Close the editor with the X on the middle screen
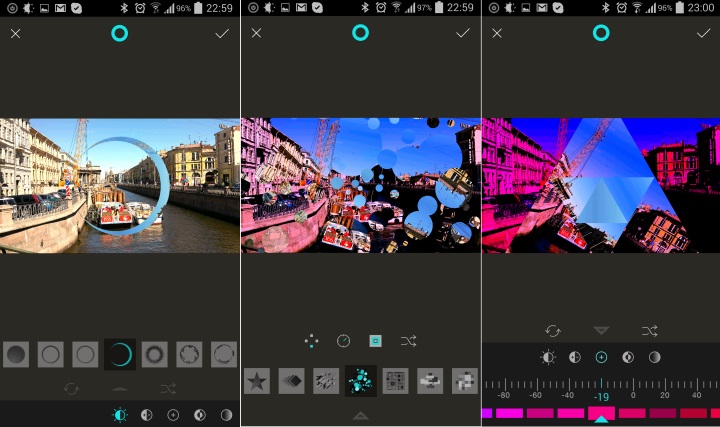Image resolution: width=720 pixels, height=427 pixels. [x=256, y=33]
